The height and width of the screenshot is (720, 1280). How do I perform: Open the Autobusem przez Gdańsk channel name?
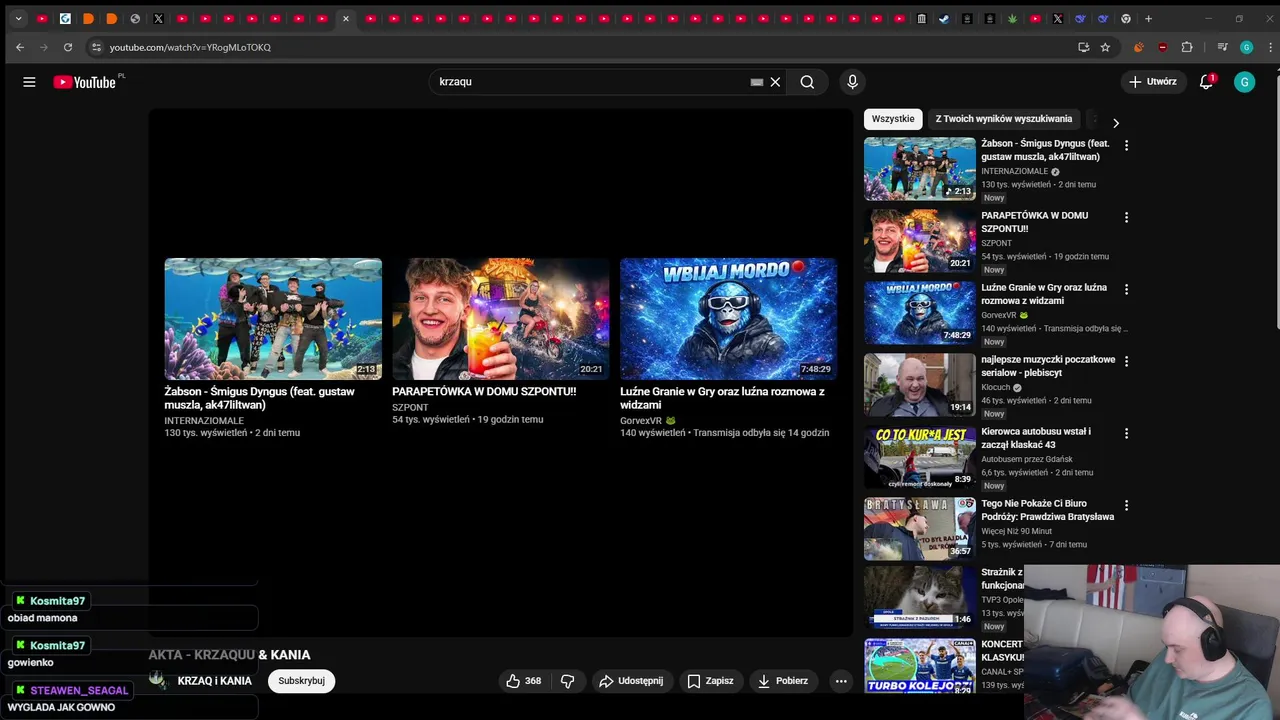(1029, 459)
